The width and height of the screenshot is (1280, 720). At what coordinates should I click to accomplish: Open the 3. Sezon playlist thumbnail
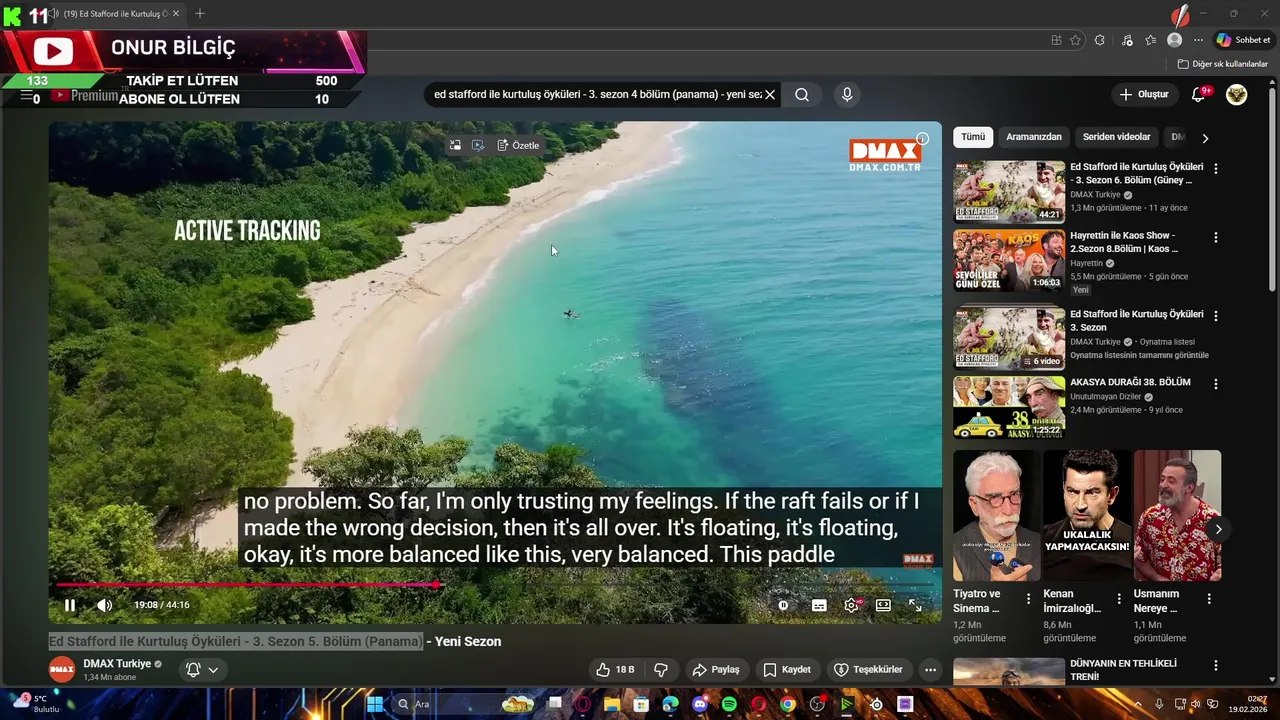point(1009,338)
